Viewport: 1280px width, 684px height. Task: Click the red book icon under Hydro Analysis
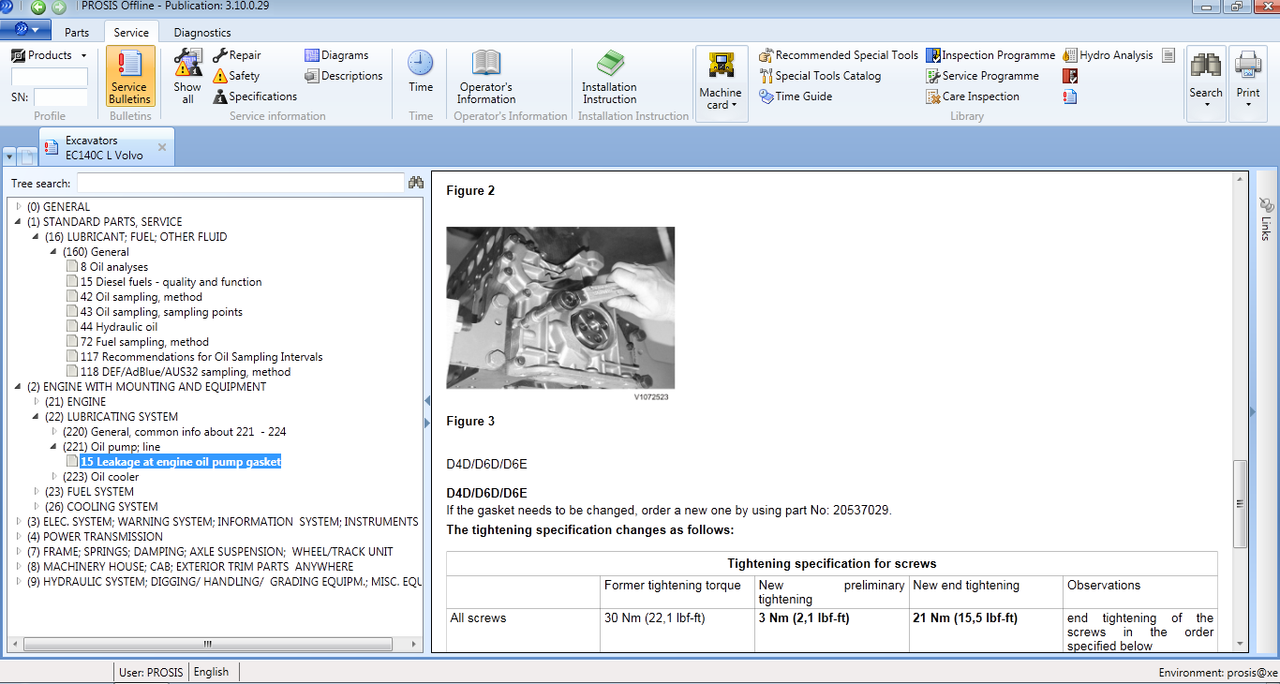tap(1070, 76)
